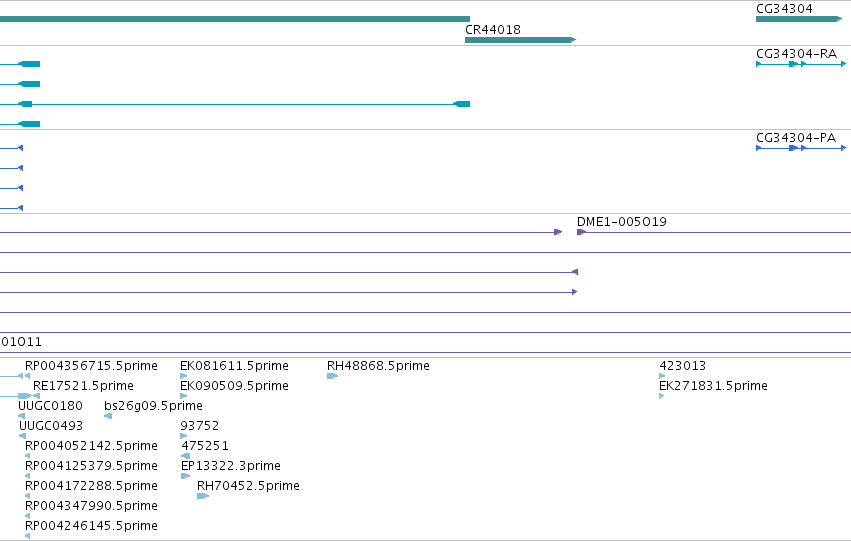The image size is (851, 541).
Task: Click the EP13322.3prime EST glyph
Action: pyautogui.click(x=186, y=476)
